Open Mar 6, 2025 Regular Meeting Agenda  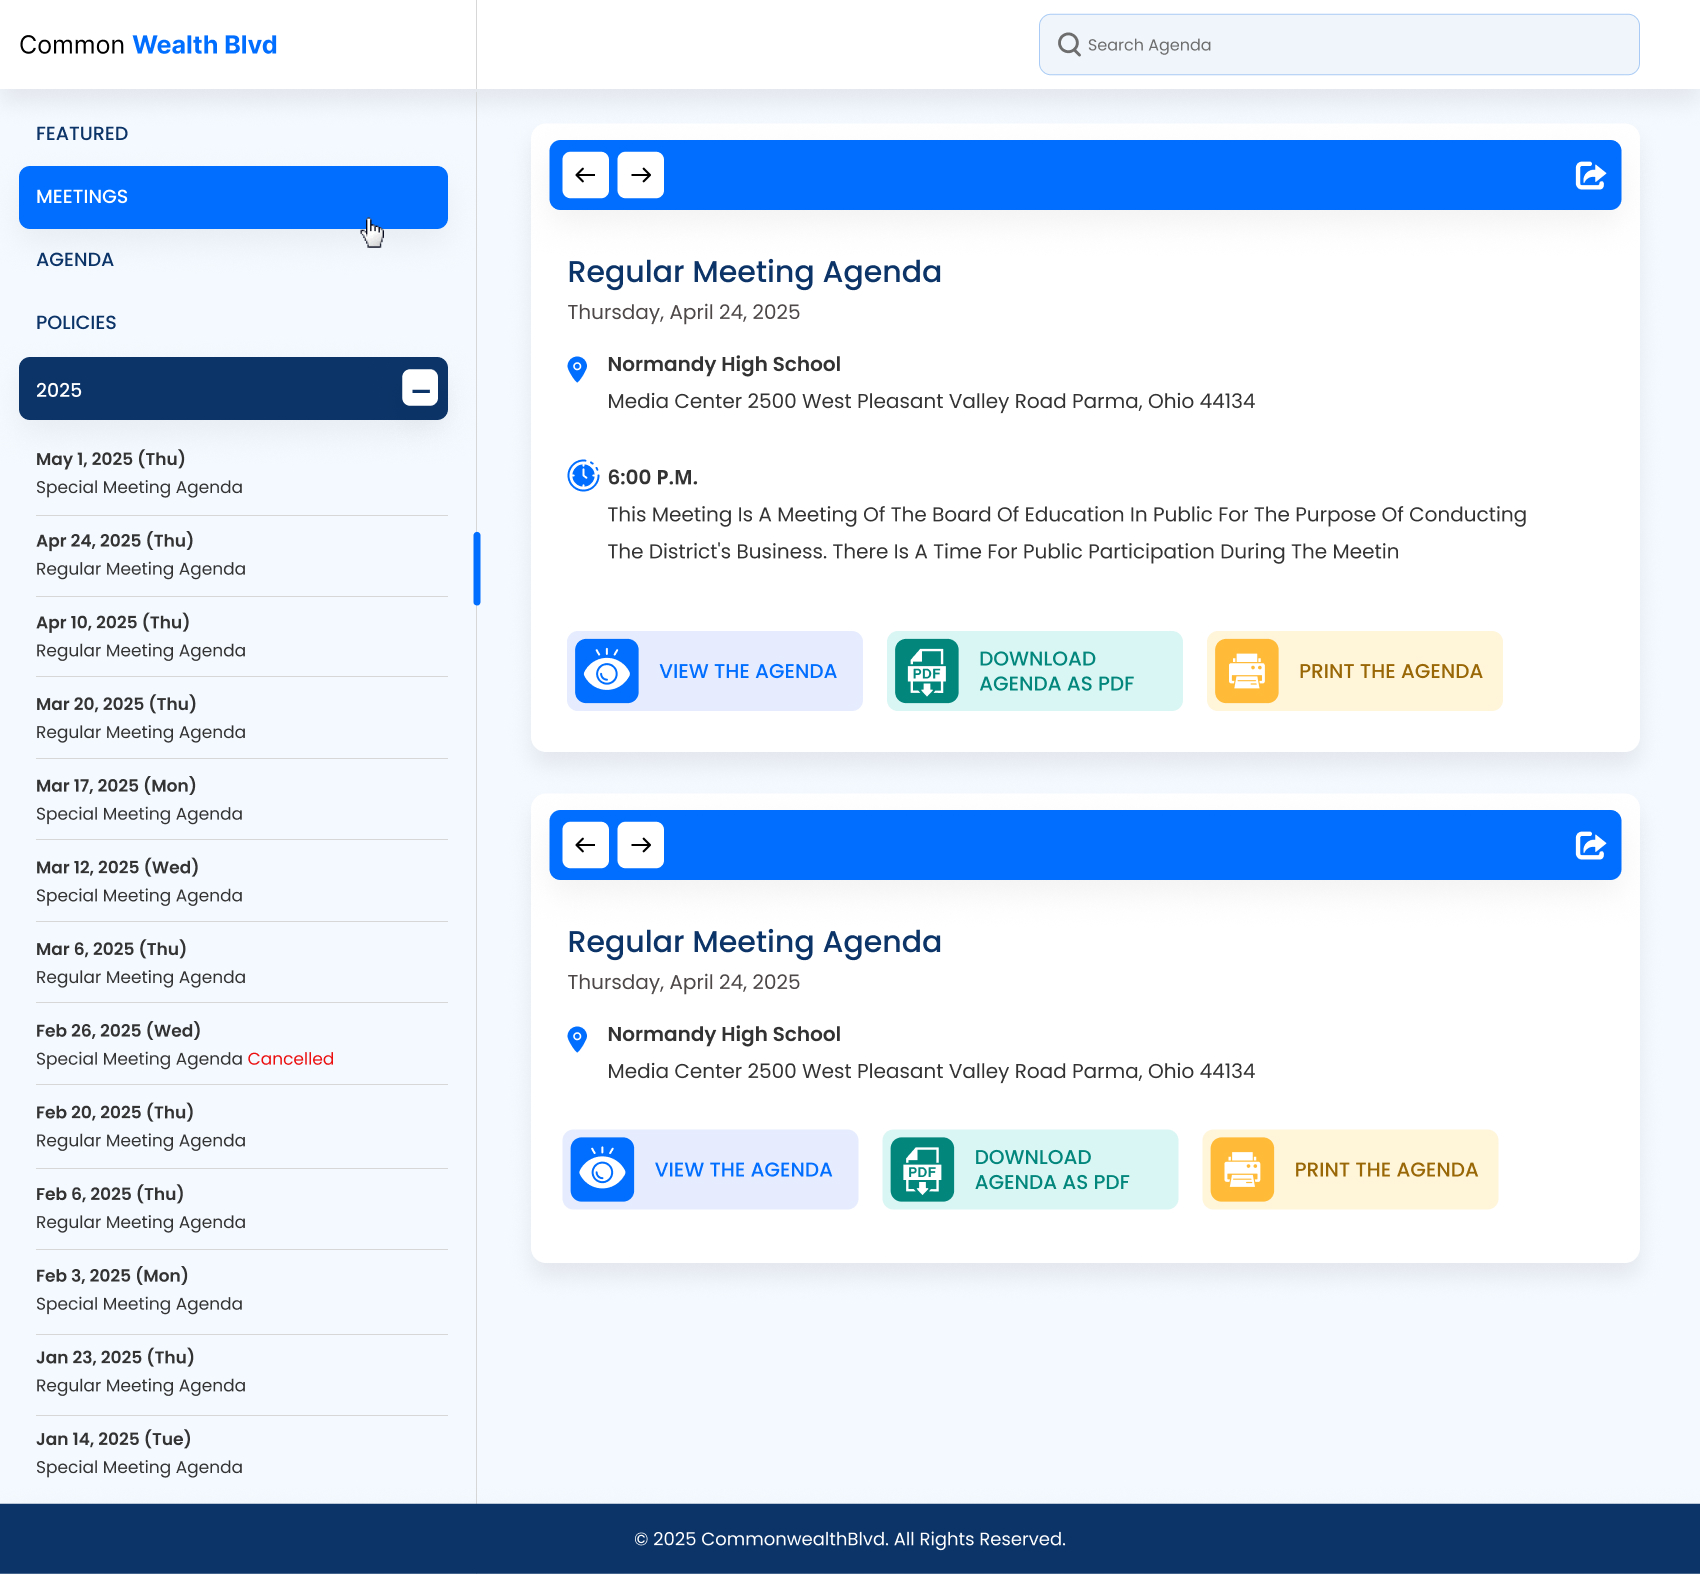tap(241, 963)
